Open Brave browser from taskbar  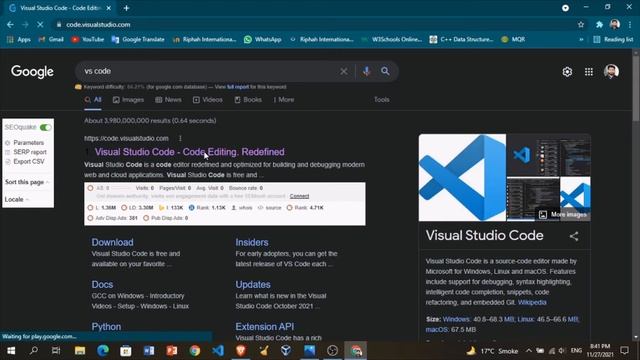coord(240,351)
